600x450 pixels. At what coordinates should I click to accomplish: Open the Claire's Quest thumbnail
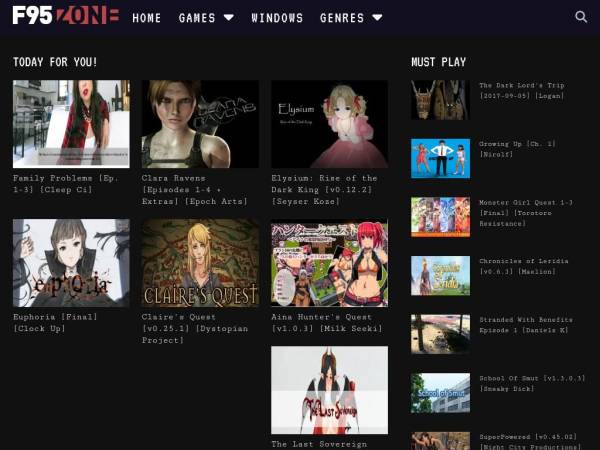[200, 263]
